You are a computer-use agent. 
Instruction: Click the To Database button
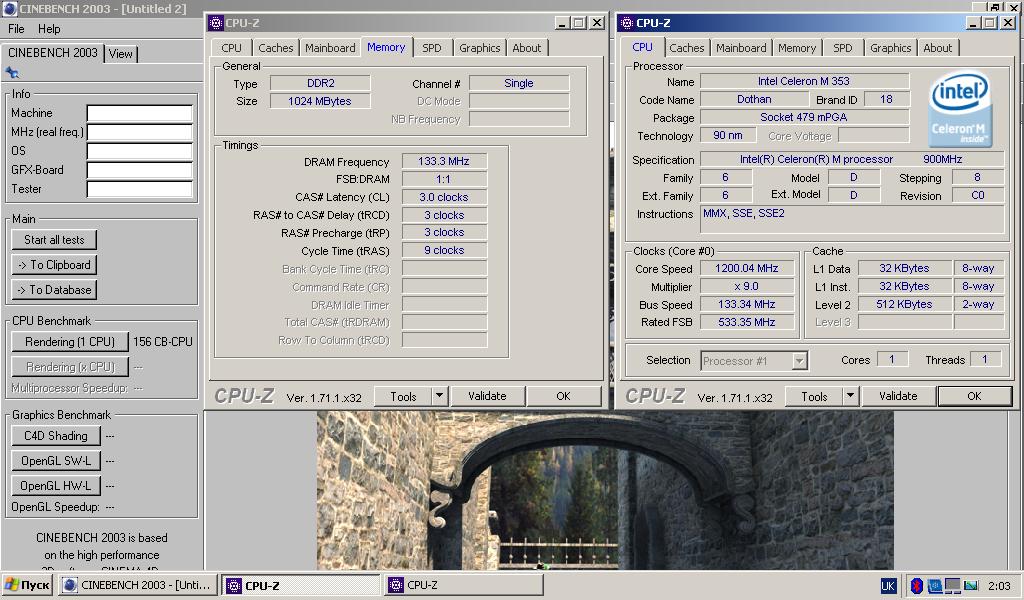point(54,289)
